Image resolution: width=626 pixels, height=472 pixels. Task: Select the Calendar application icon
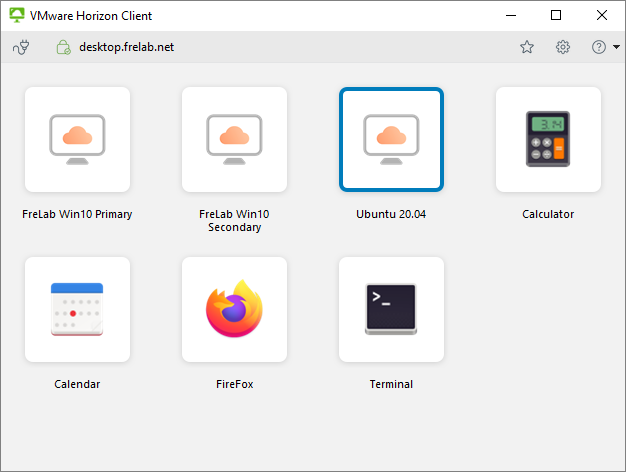click(77, 309)
